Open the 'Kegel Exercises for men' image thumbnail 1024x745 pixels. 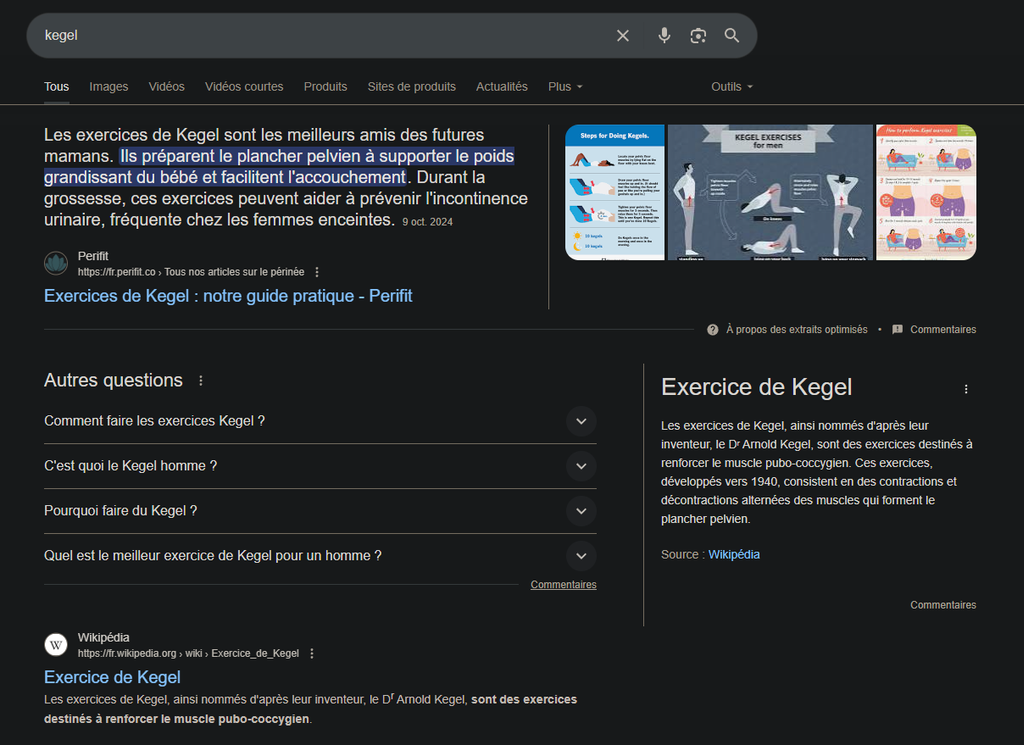coord(770,193)
